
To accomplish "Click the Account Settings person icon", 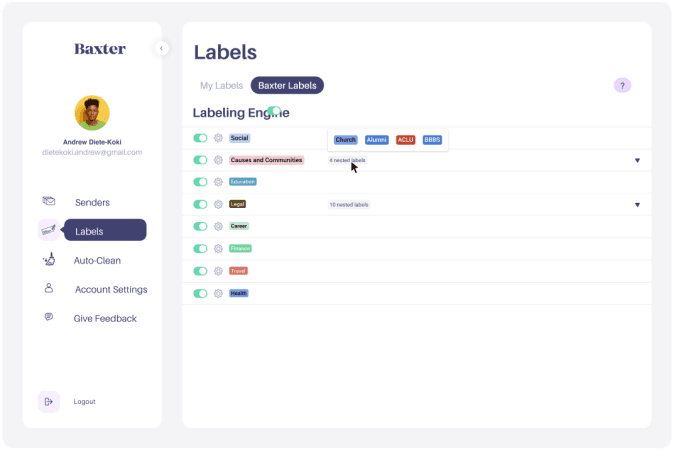I will [48, 289].
